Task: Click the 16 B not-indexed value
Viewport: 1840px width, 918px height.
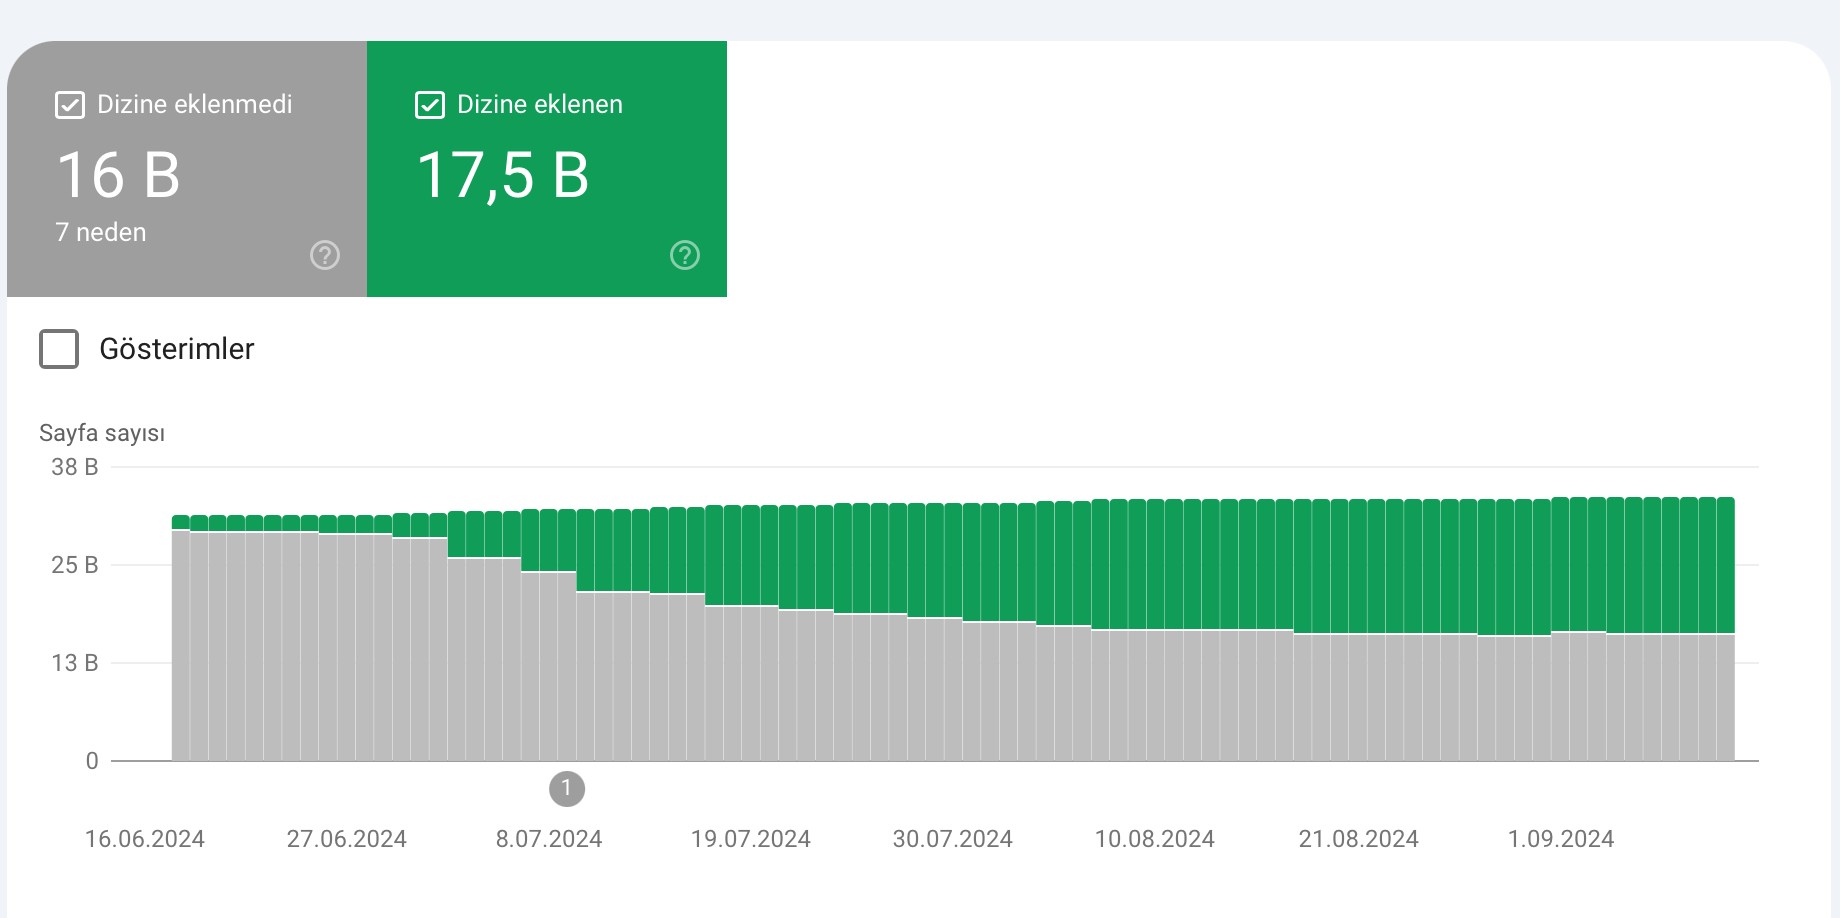Action: point(118,175)
